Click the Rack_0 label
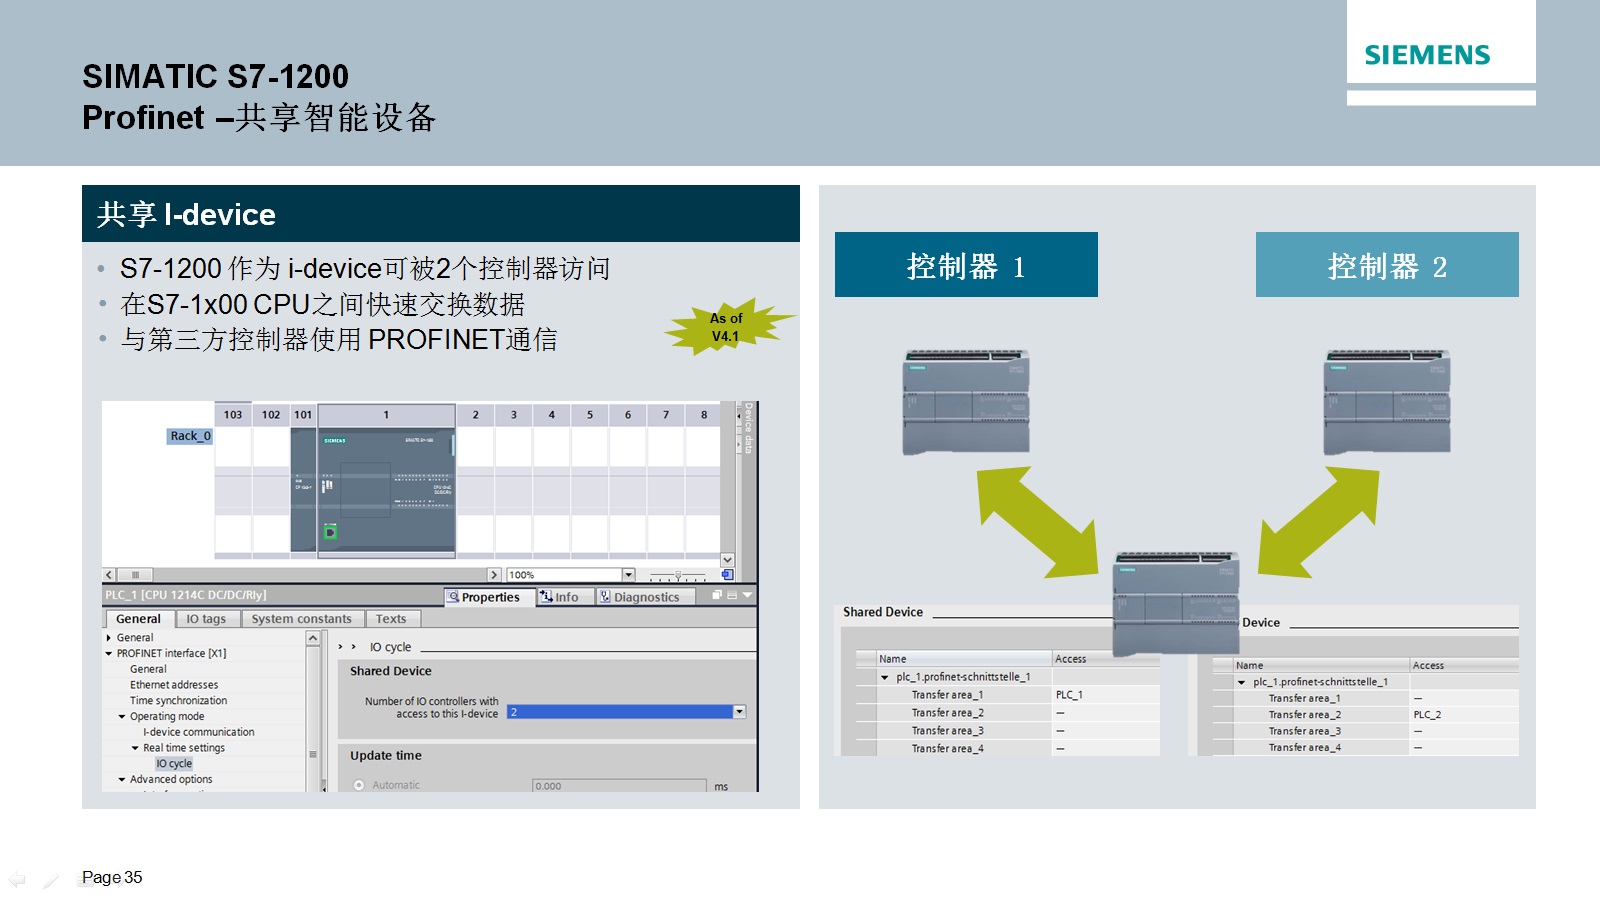Viewport: 1600px width, 900px height. [x=190, y=436]
